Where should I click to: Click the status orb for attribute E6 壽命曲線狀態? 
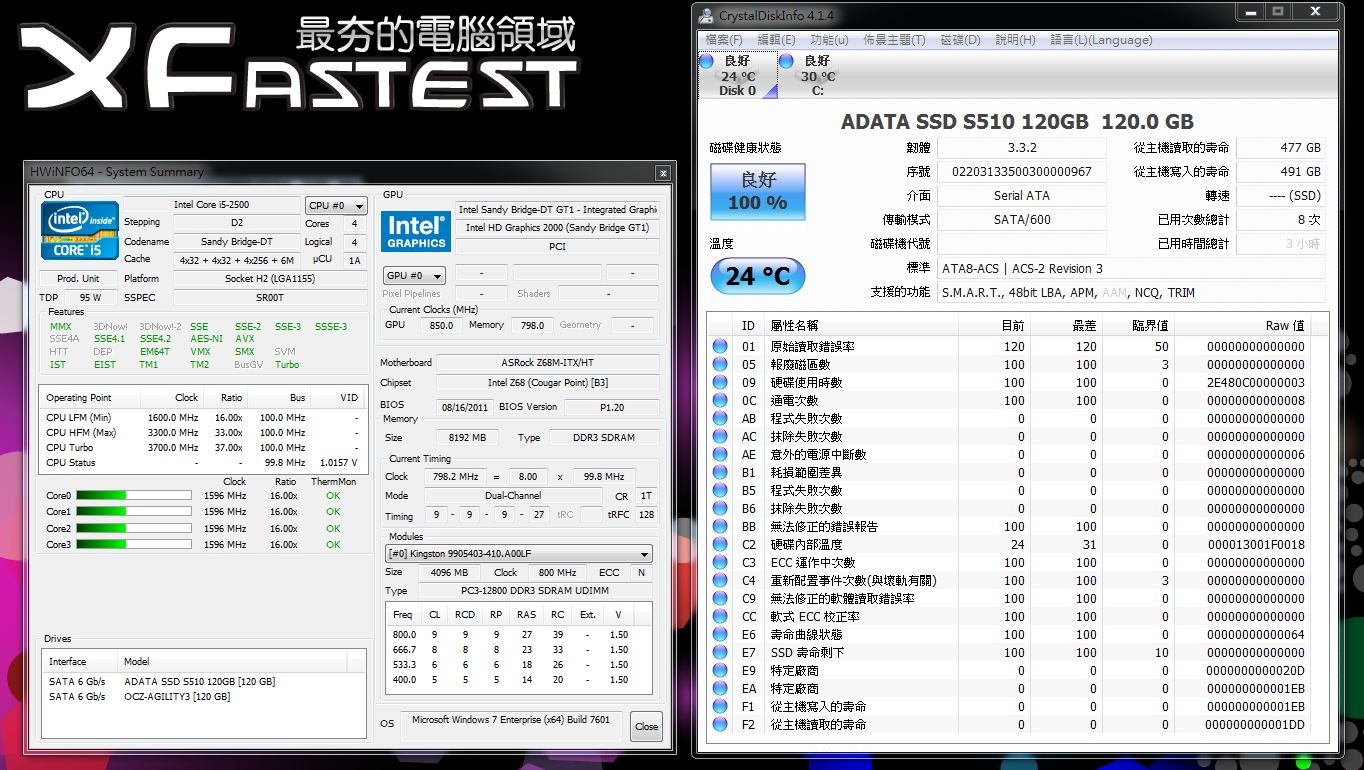(720, 635)
